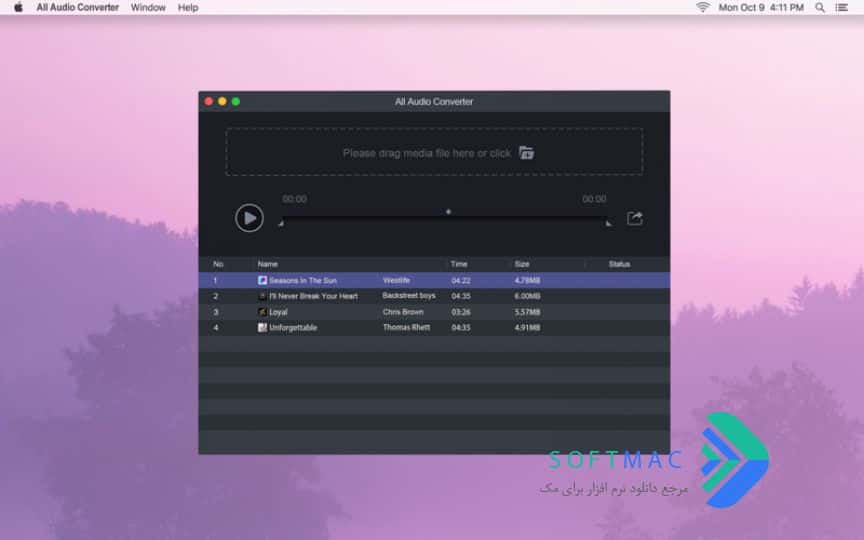
Task: Play the selected track with the play button
Action: point(249,218)
